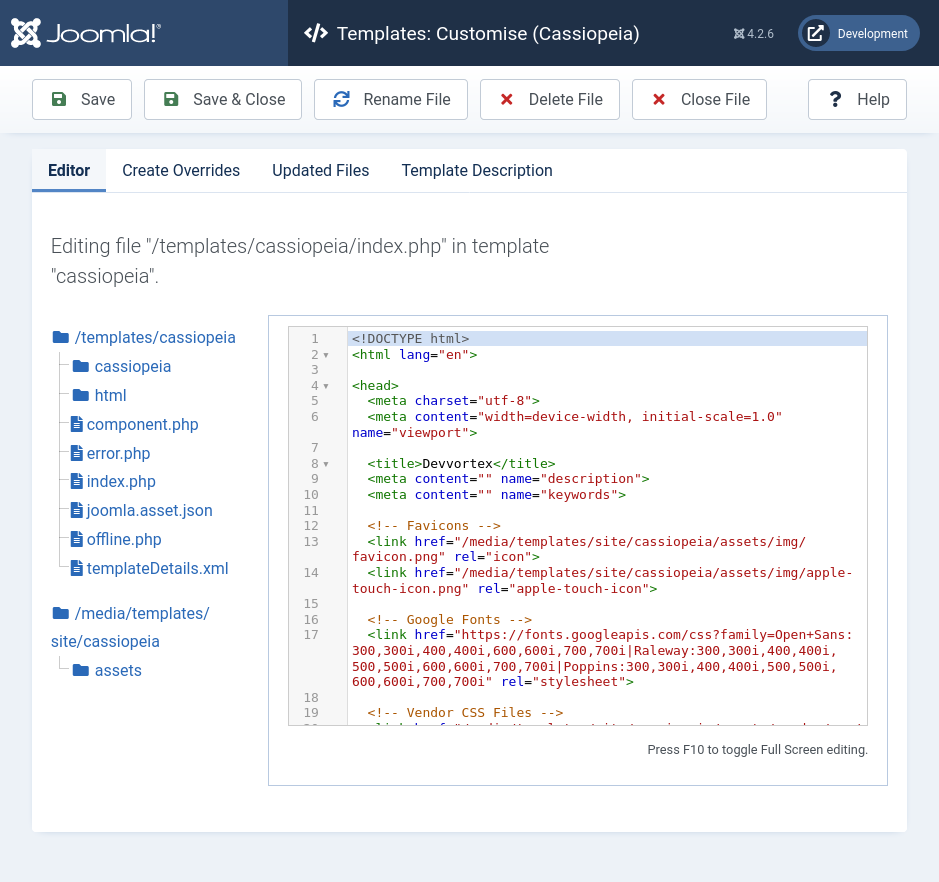Click the folder icon next to assets
This screenshot has height=882, width=939.
tap(81, 670)
